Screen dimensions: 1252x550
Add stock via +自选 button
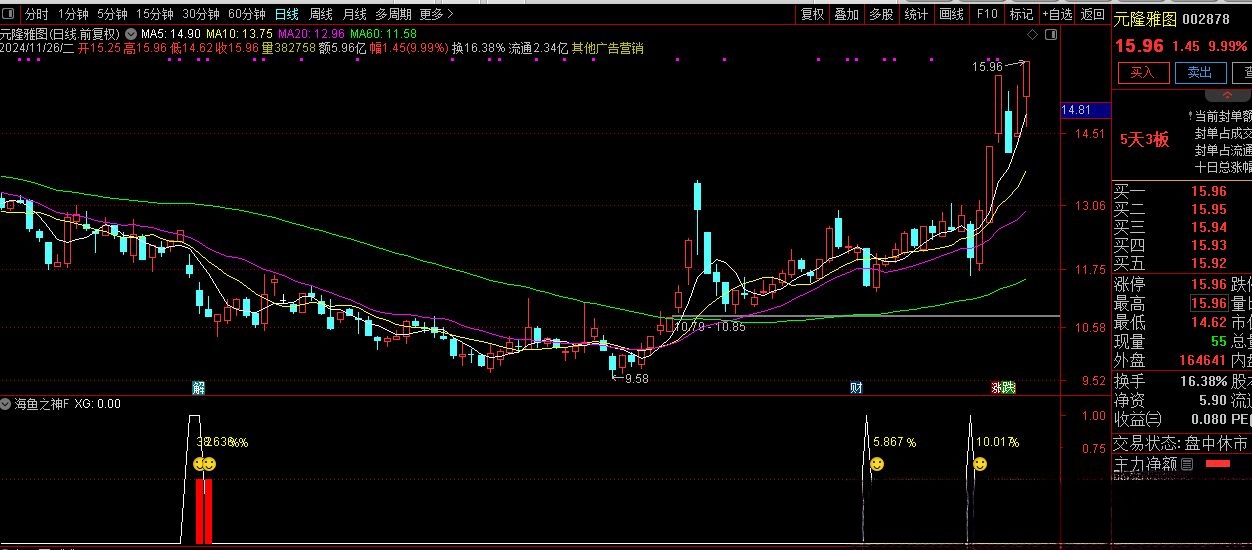click(1056, 14)
